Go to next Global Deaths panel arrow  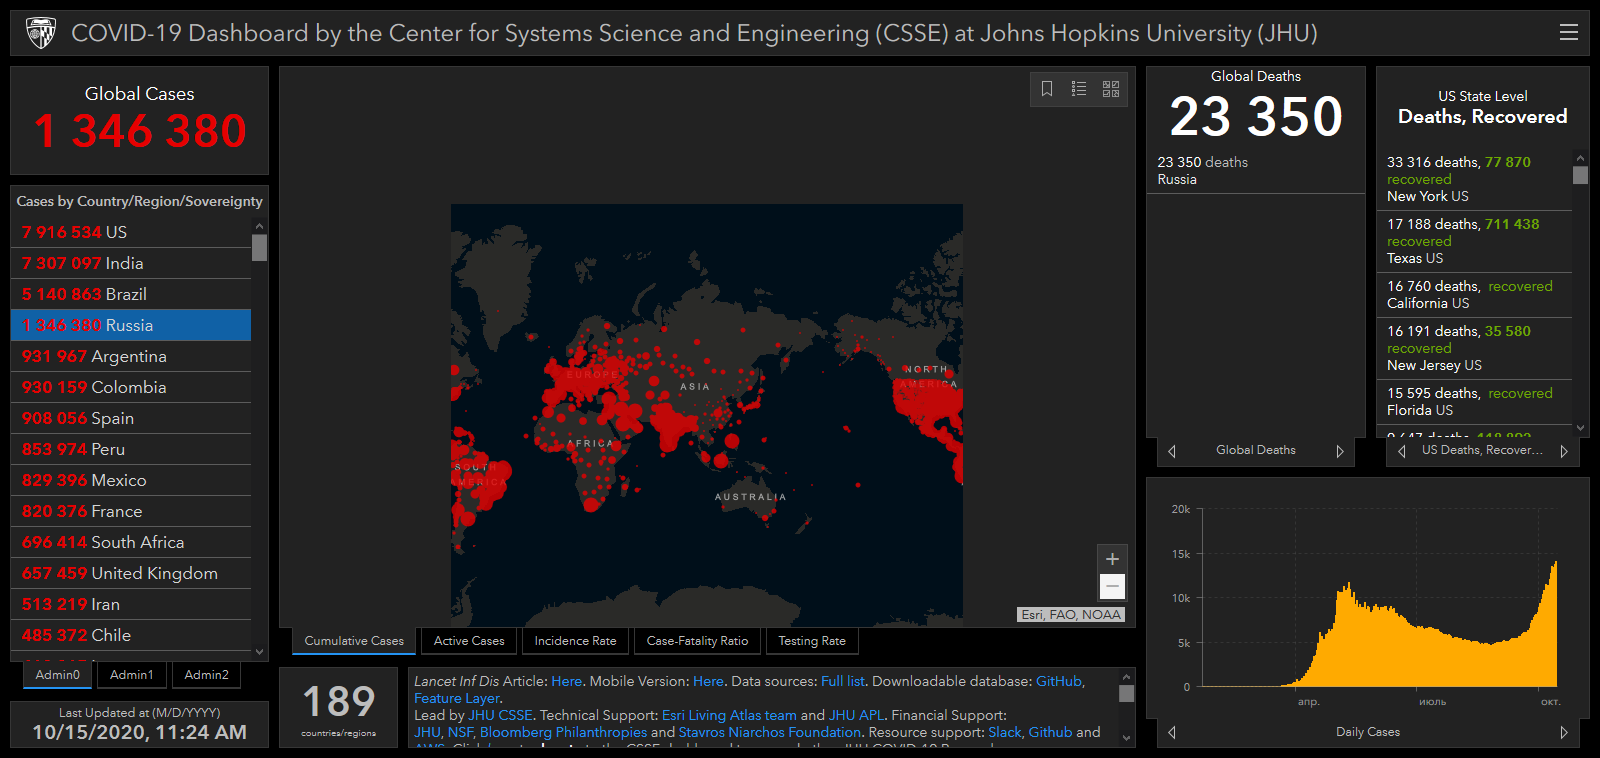(x=1340, y=451)
